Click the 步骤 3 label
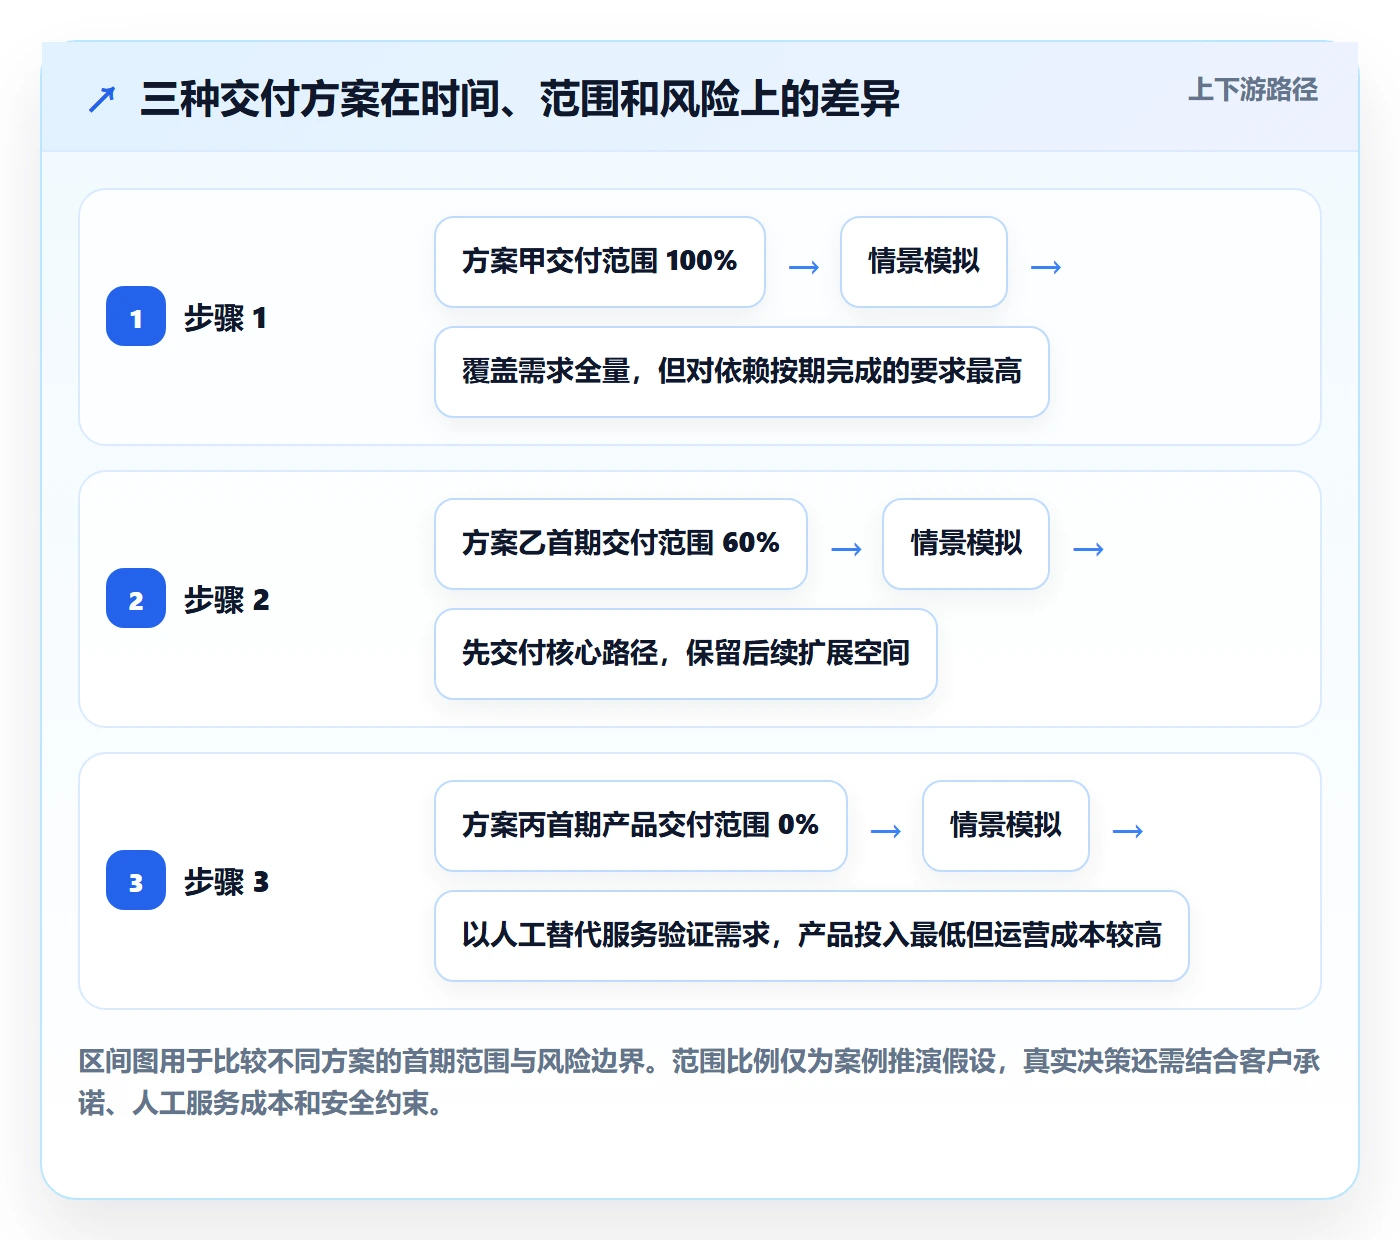This screenshot has width=1400, height=1240. coord(226,882)
